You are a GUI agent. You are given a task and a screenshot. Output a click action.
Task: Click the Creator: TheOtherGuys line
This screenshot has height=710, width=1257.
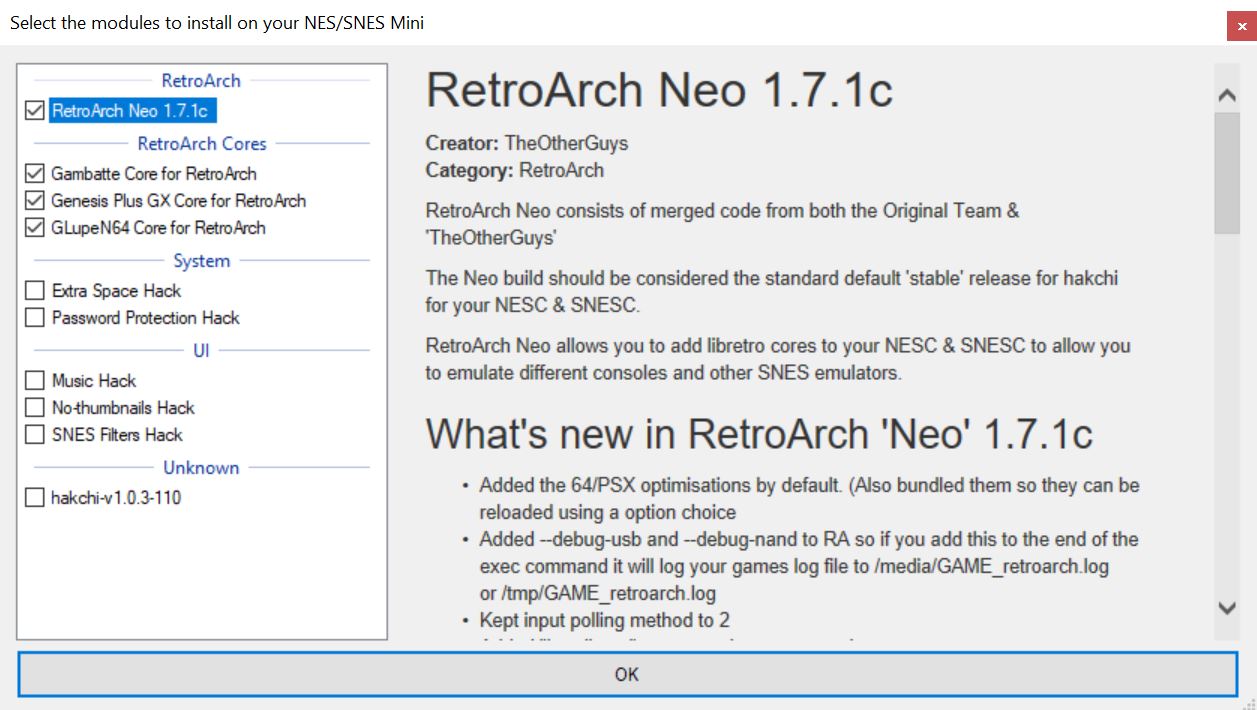(527, 143)
